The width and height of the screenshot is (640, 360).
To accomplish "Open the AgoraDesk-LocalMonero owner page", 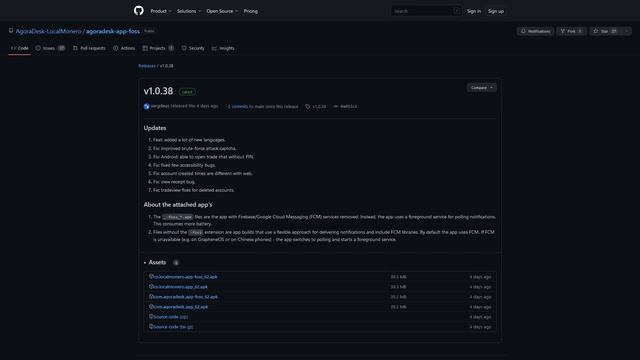I will click(49, 31).
